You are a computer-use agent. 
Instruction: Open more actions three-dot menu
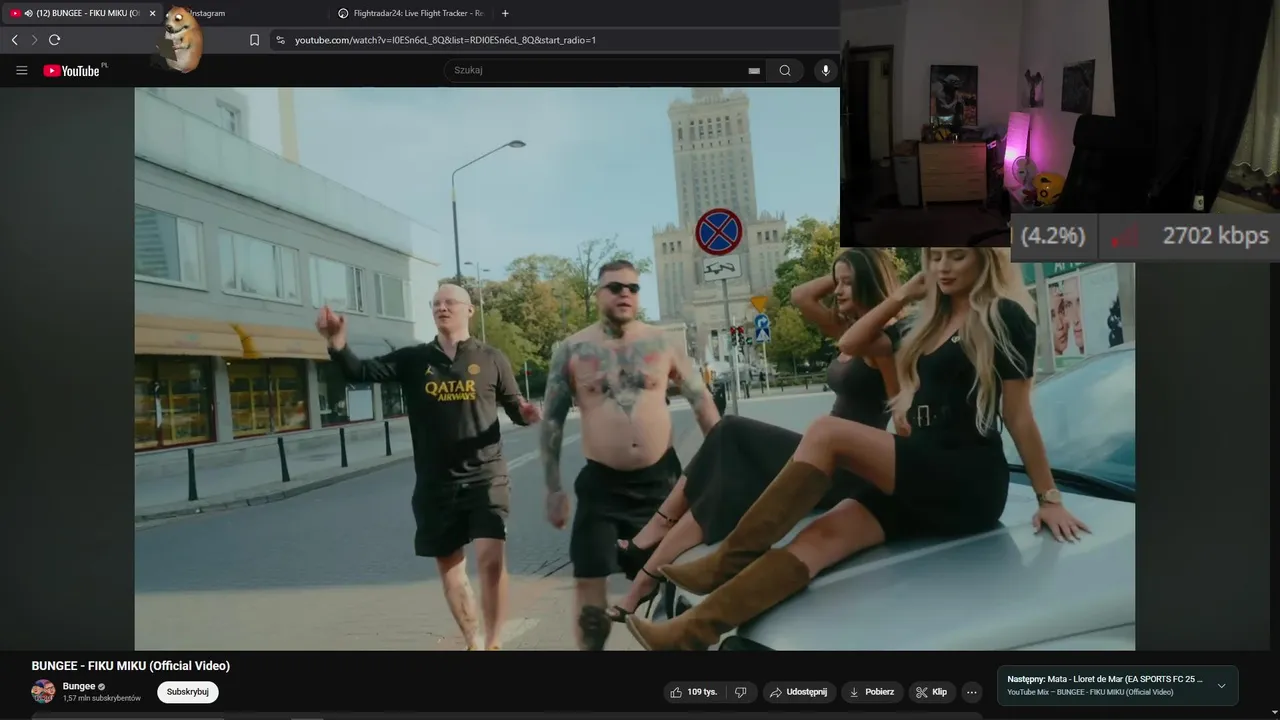[972, 692]
